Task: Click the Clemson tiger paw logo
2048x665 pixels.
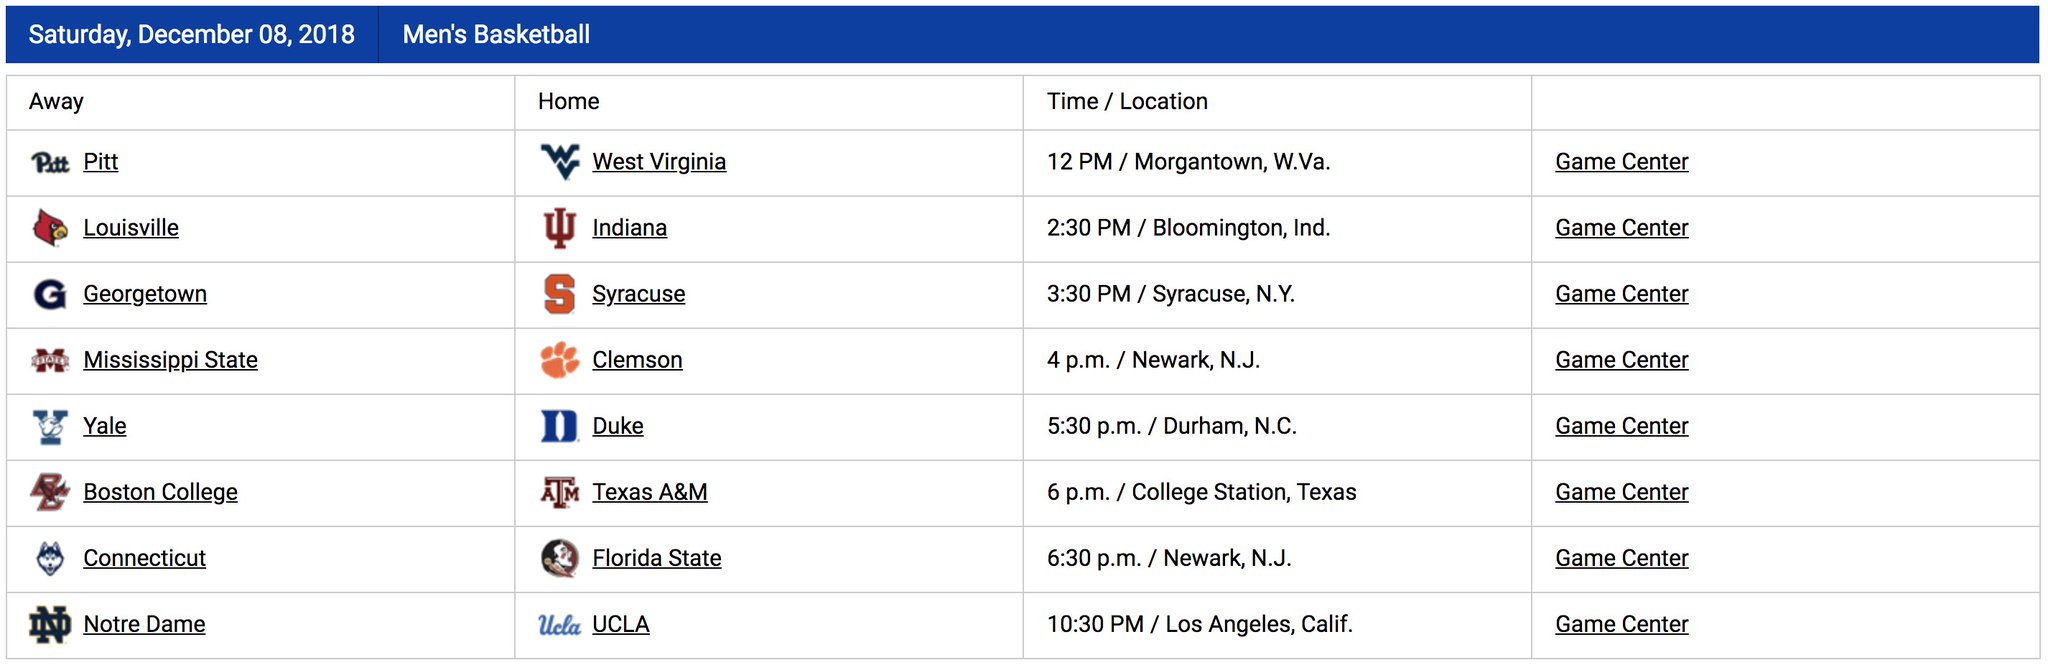Action: [559, 360]
